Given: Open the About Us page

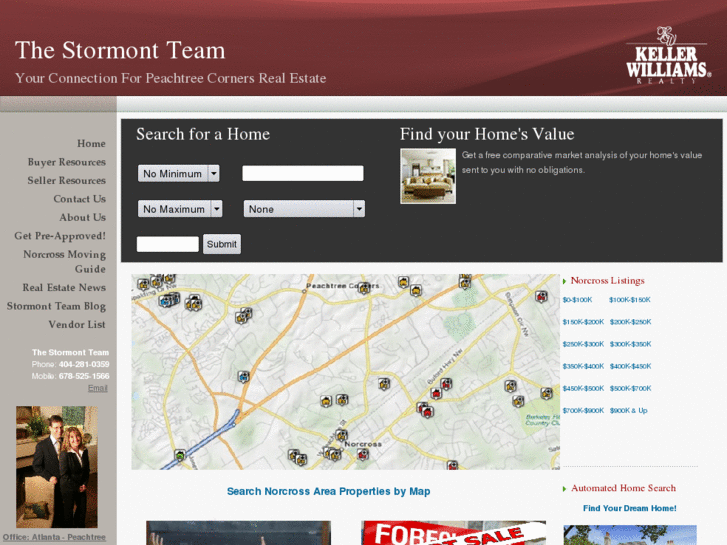Looking at the screenshot, I should pyautogui.click(x=83, y=218).
